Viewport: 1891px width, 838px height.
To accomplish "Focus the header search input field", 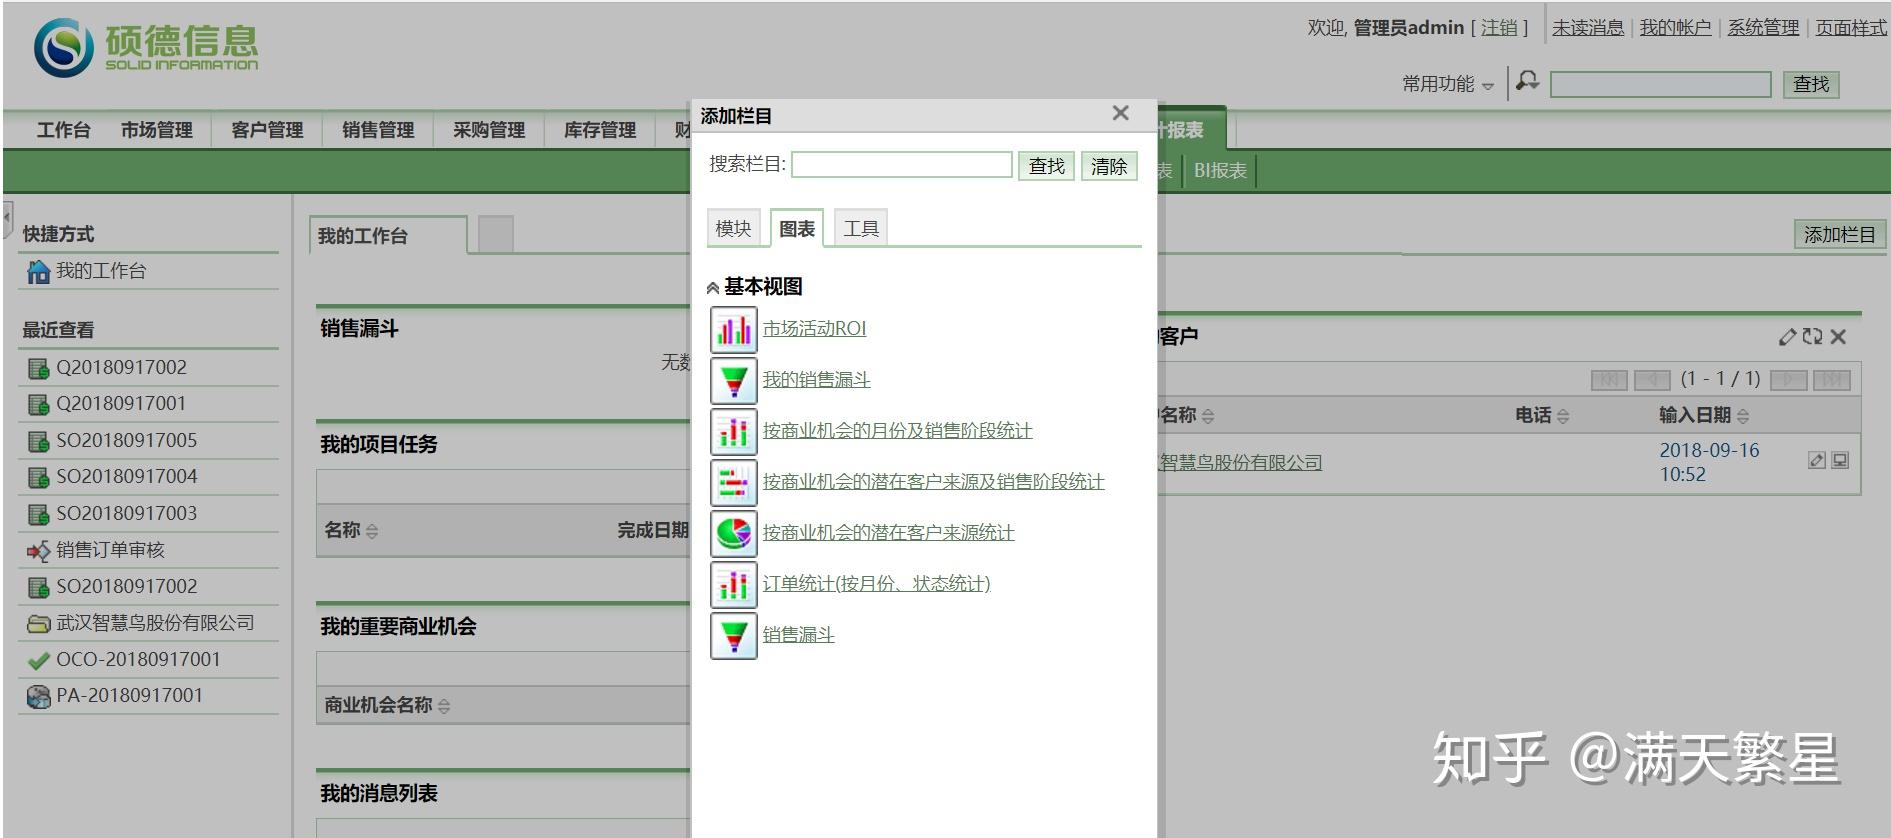I will [1660, 85].
